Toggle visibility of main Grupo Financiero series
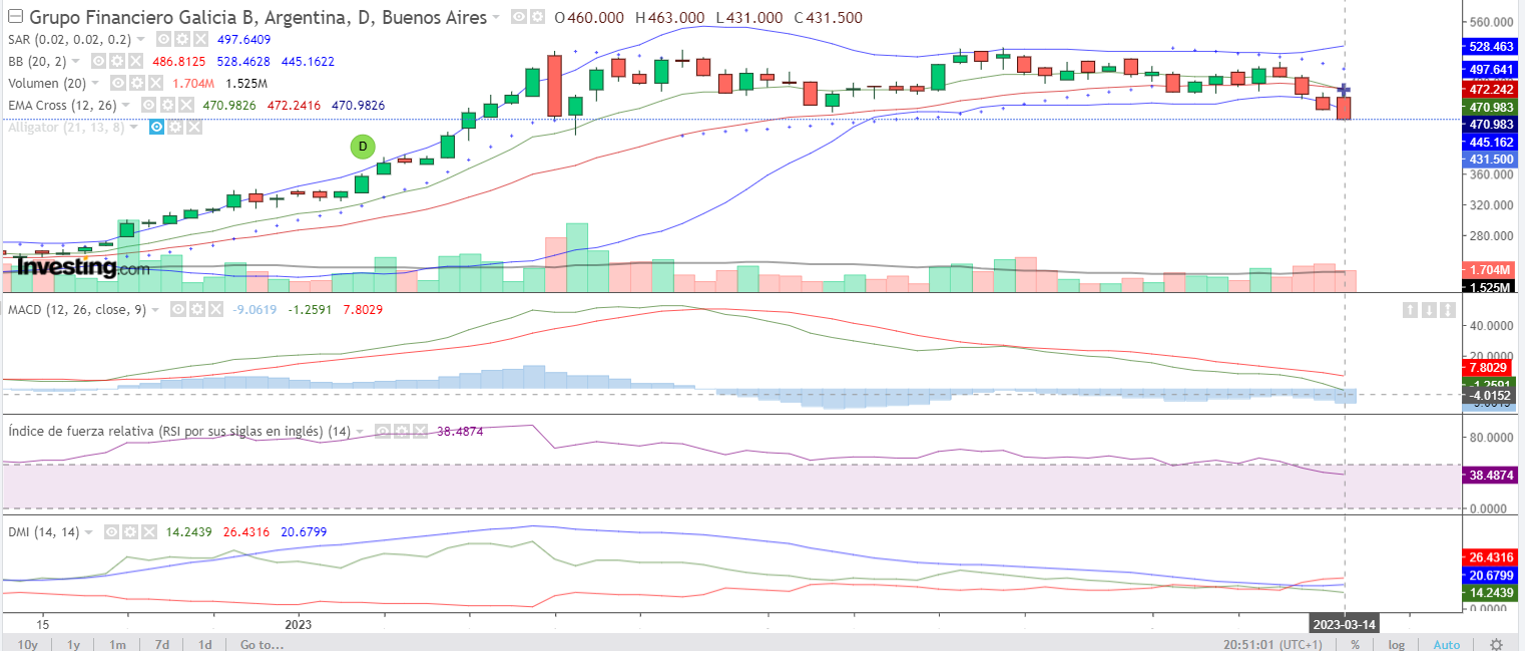The image size is (1533, 651). pos(518,18)
